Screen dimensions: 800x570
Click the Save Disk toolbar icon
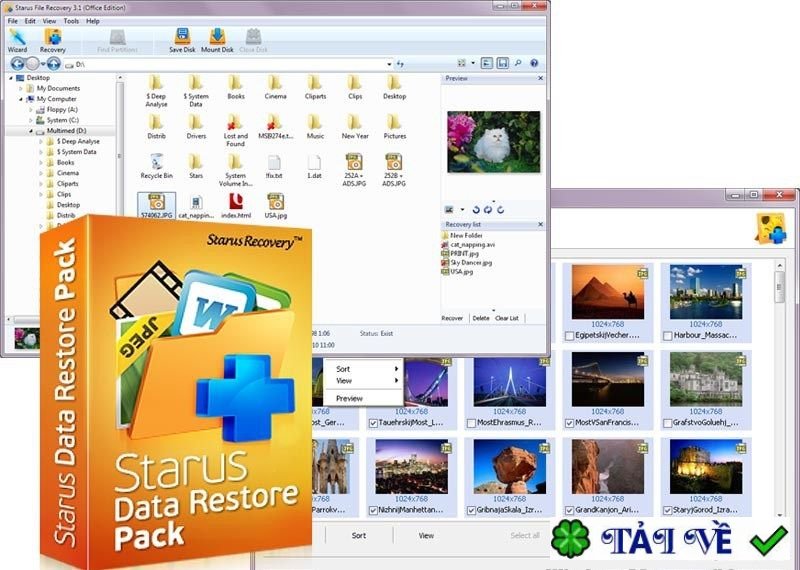pyautogui.click(x=182, y=40)
